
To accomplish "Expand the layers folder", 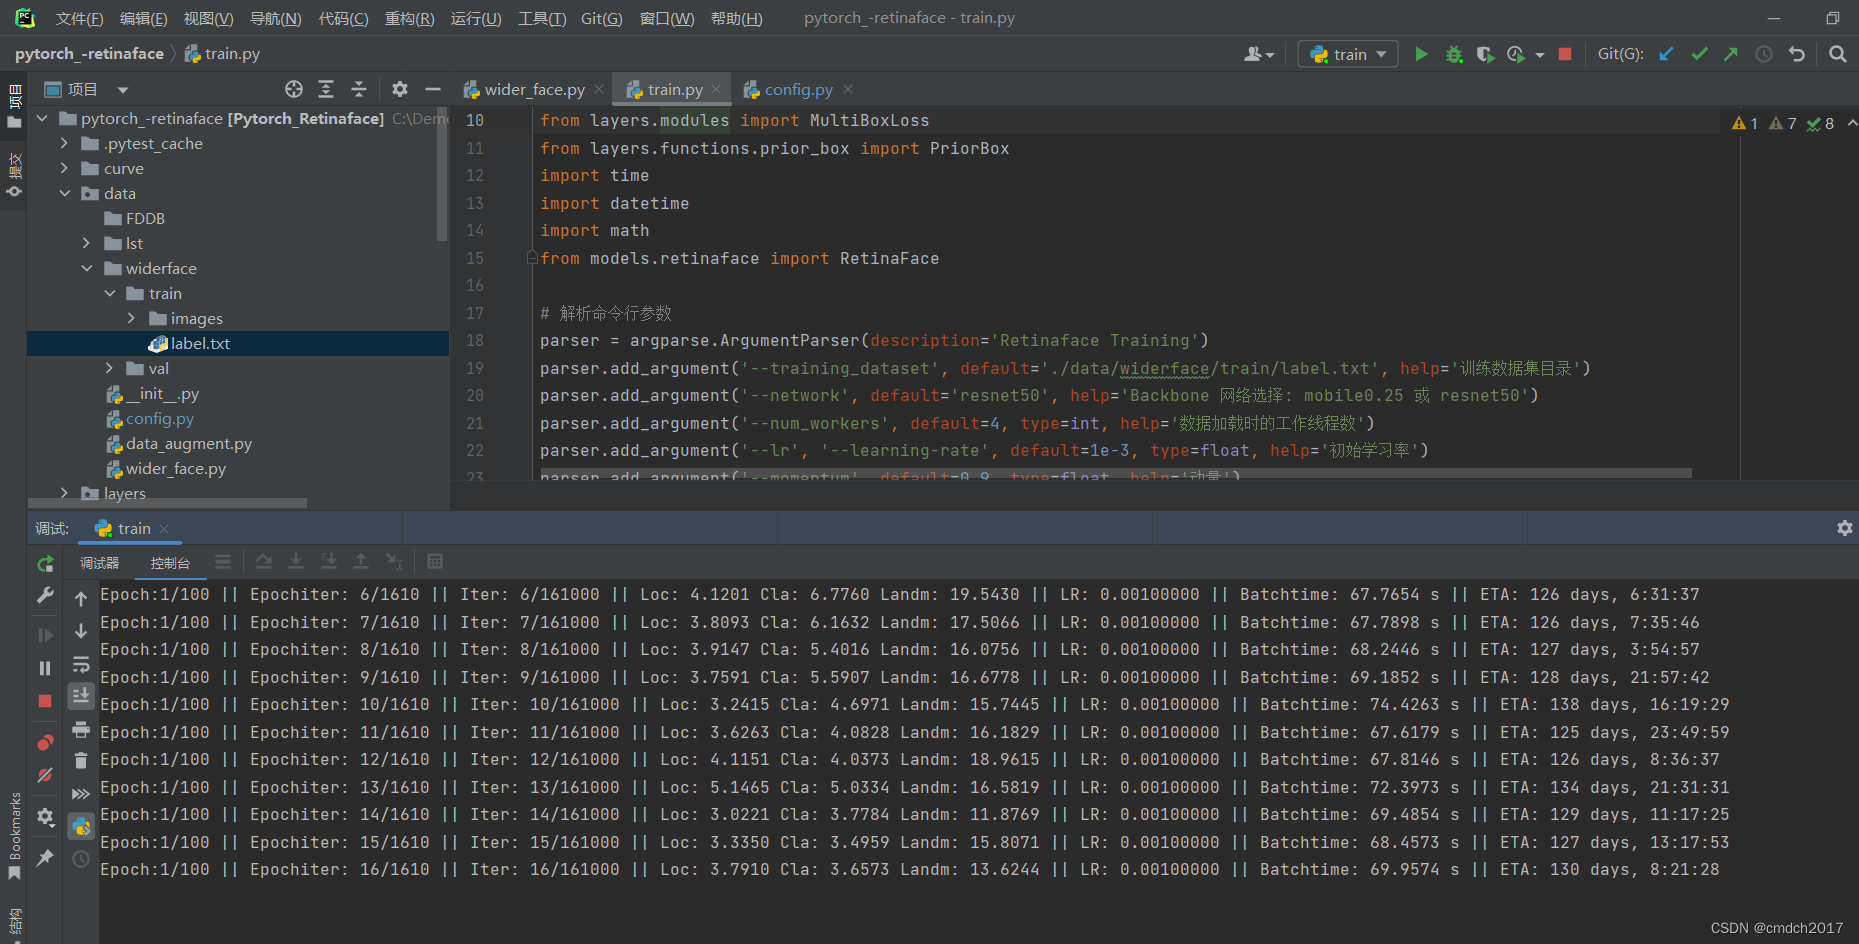I will [64, 493].
